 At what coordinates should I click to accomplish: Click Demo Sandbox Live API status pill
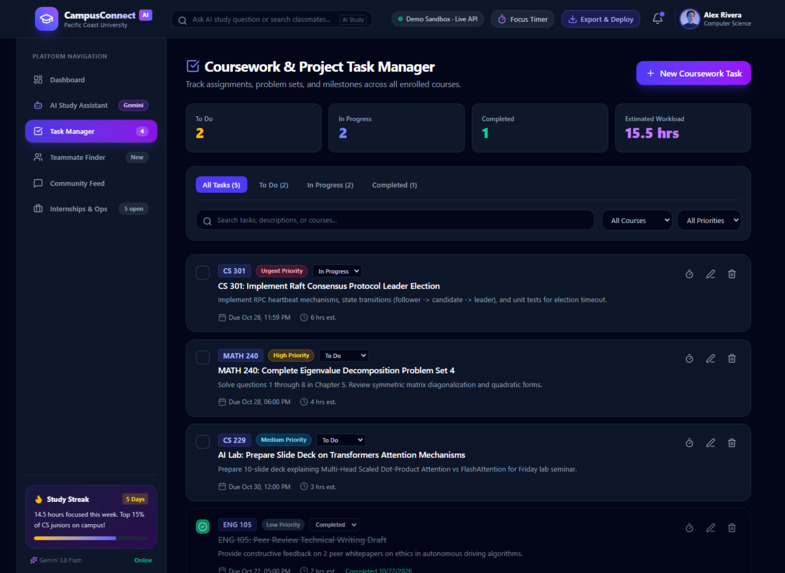click(438, 19)
